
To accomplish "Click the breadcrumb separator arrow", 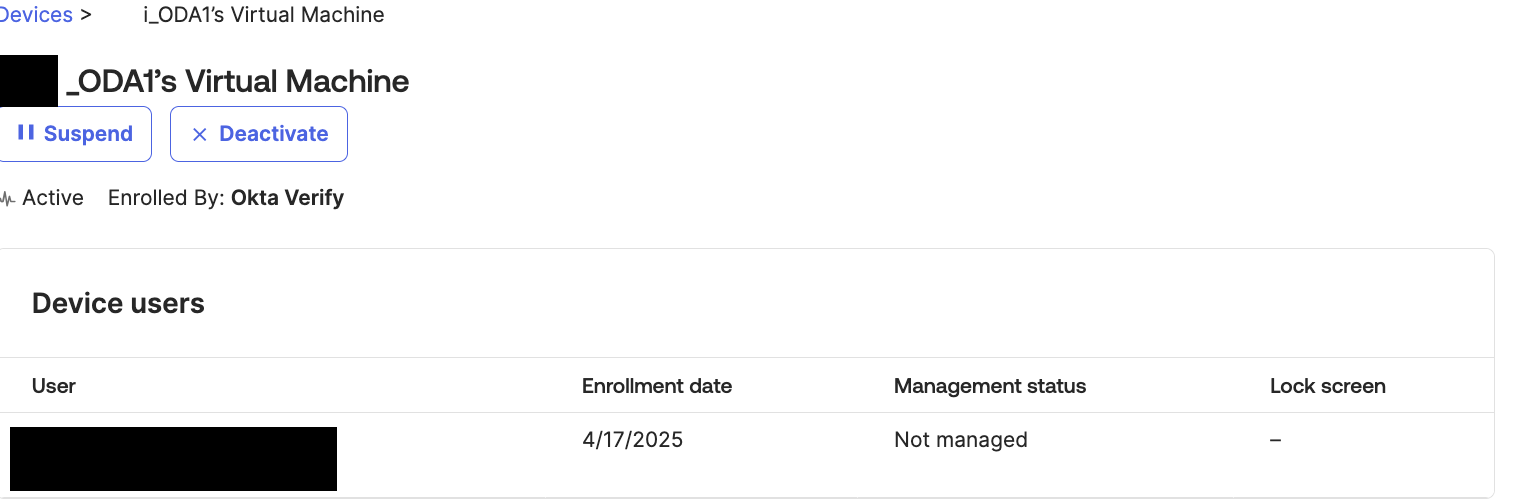I will (x=86, y=15).
